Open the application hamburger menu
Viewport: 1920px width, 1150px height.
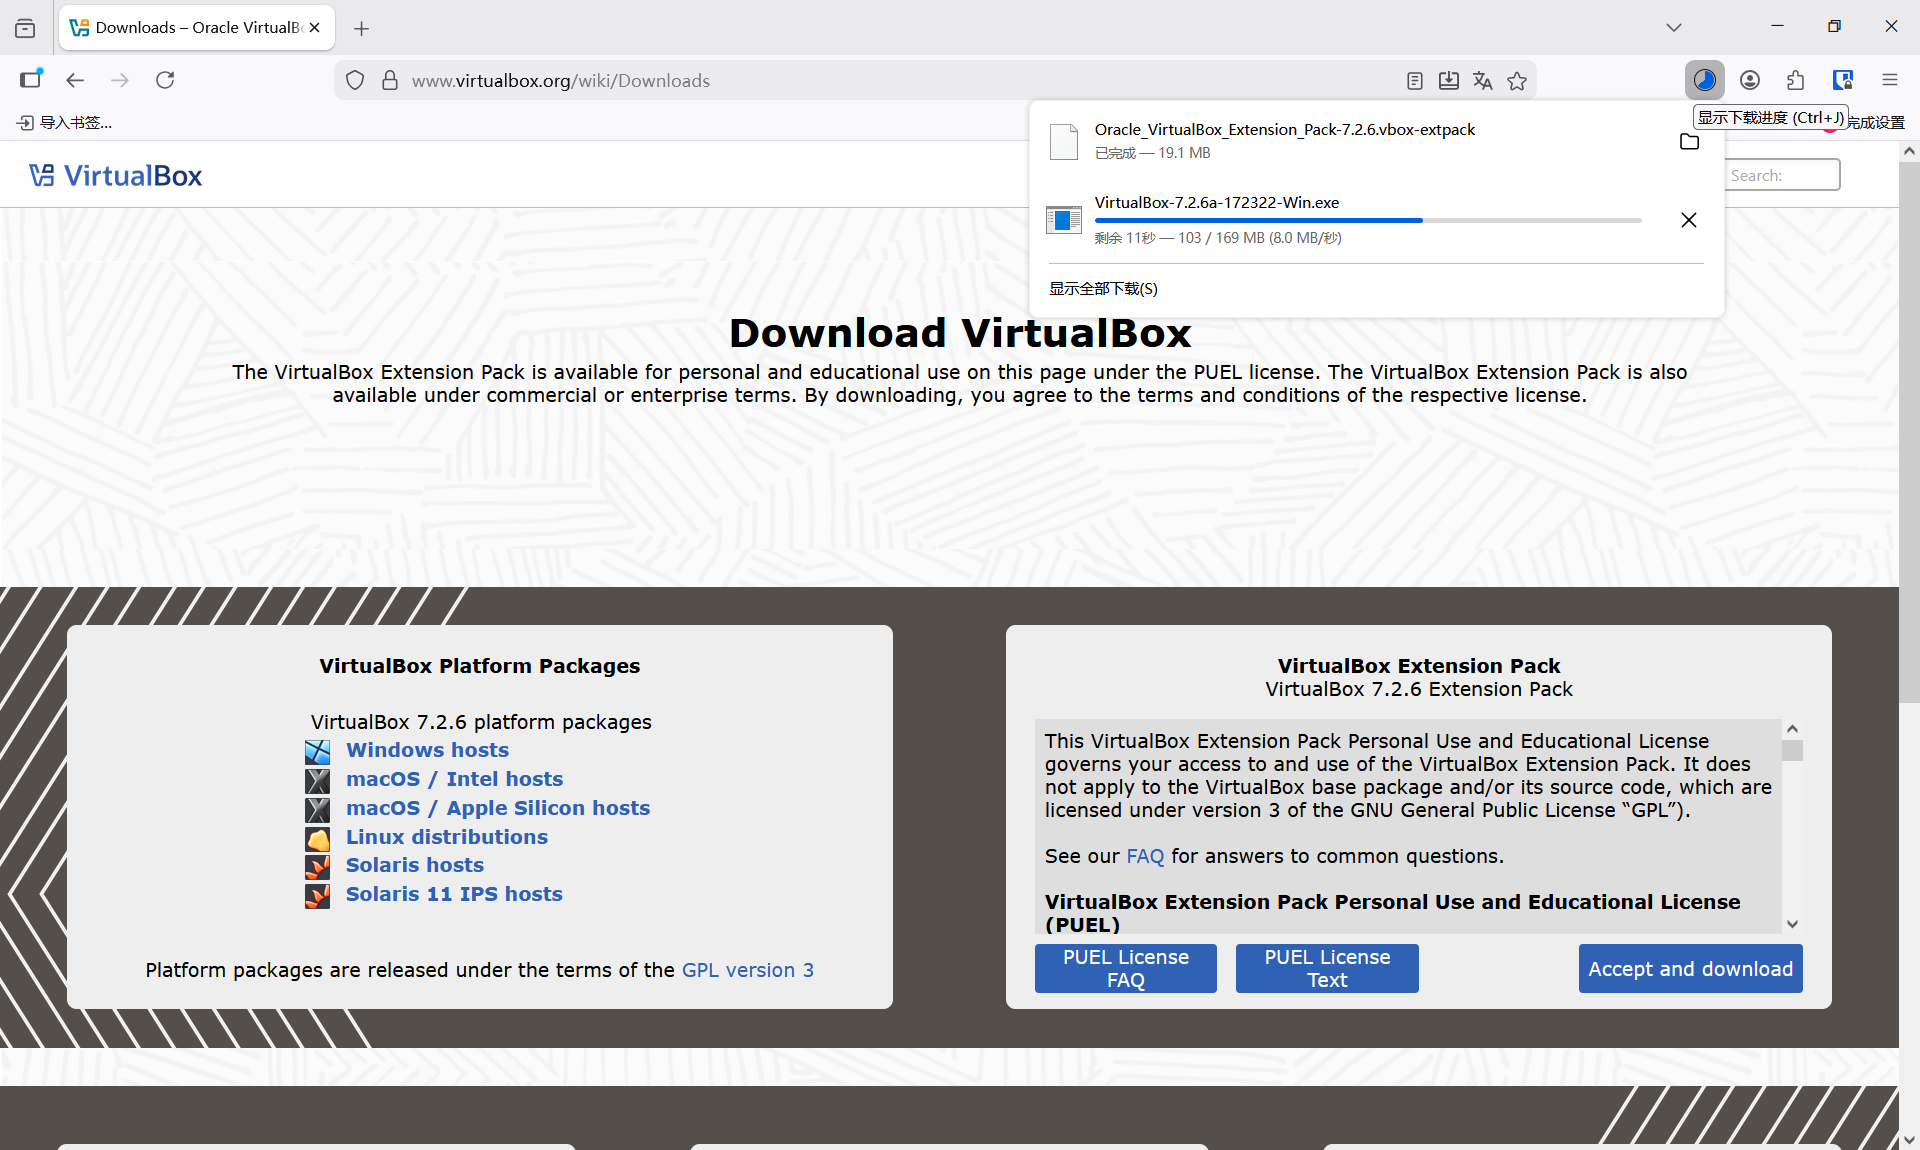point(1889,80)
